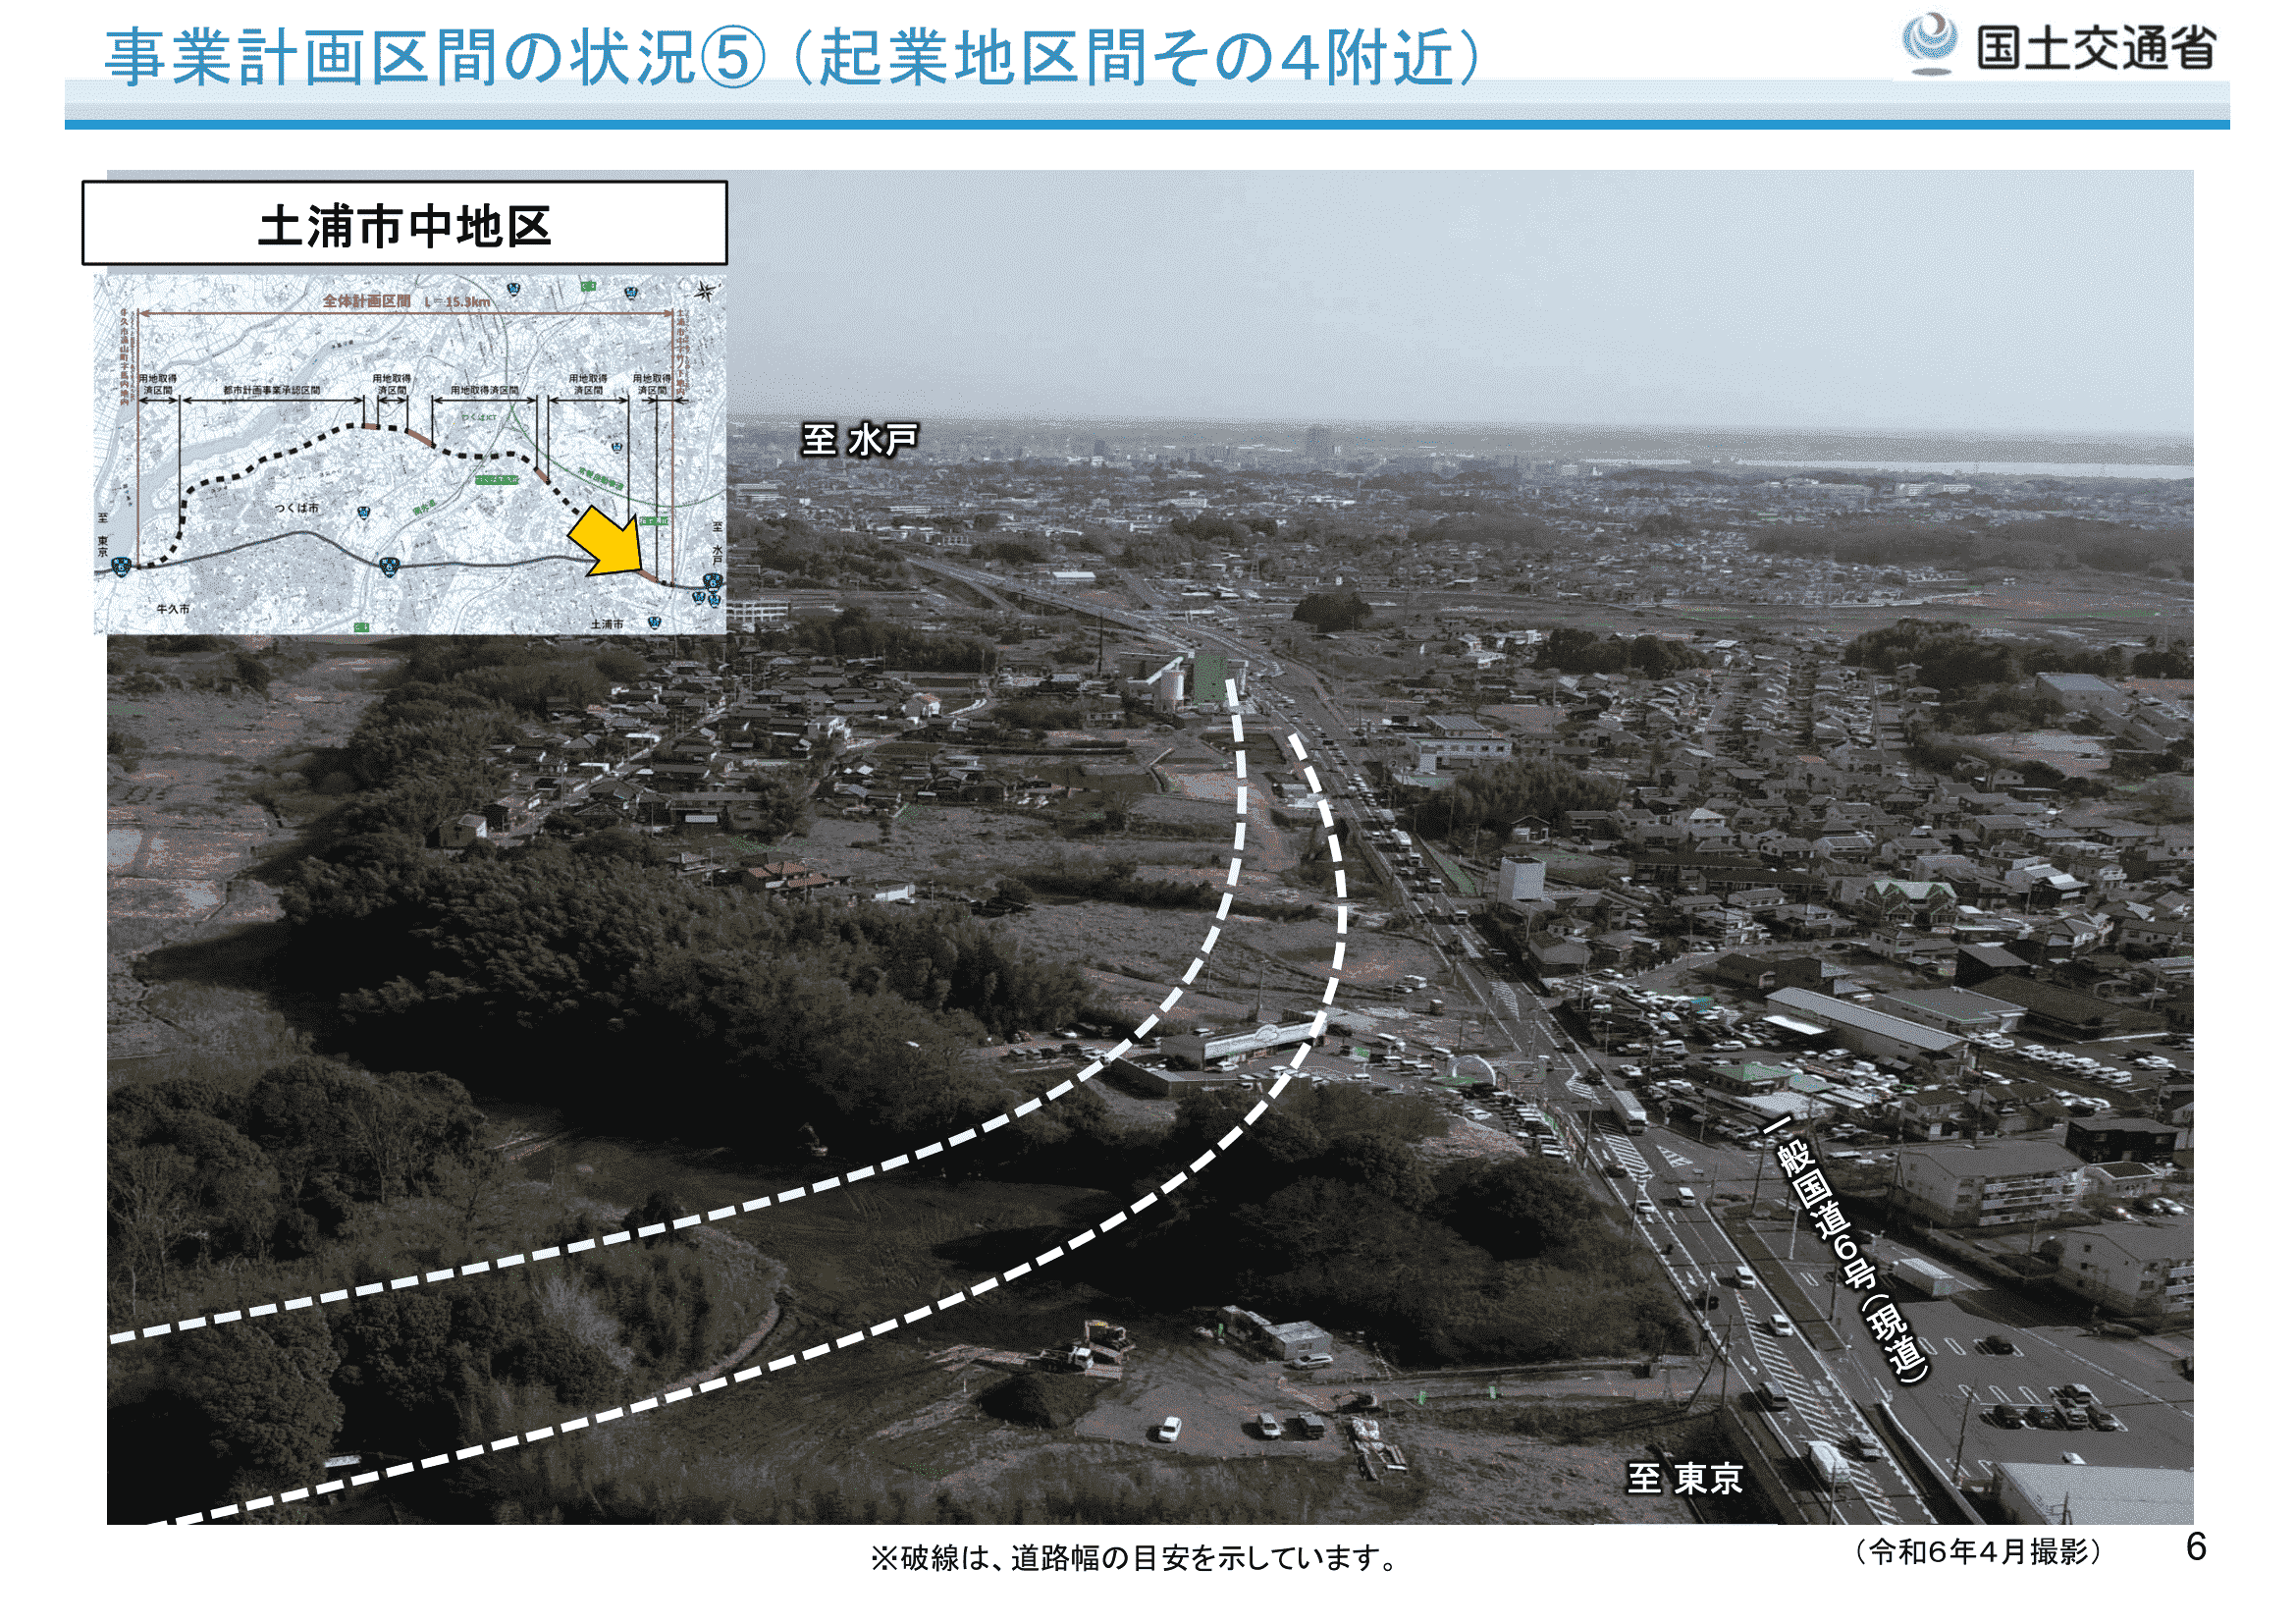Click the 至 水戸 label on photo
Viewport: 2296px width, 1624px height.
click(859, 440)
